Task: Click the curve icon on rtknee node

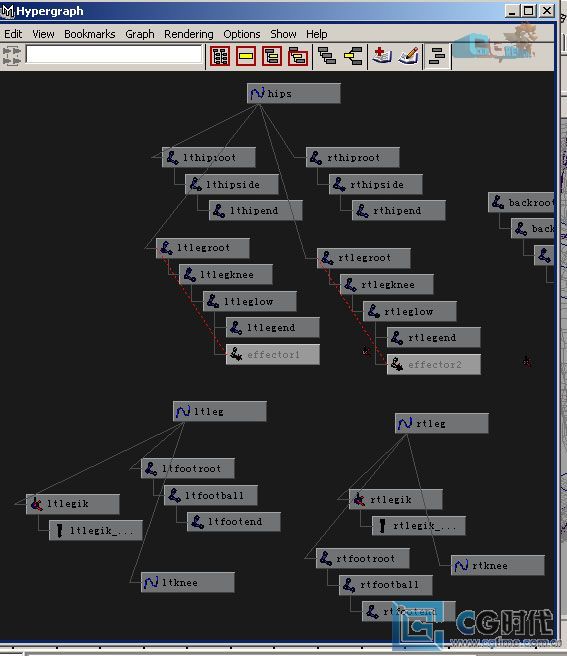Action: click(x=461, y=566)
